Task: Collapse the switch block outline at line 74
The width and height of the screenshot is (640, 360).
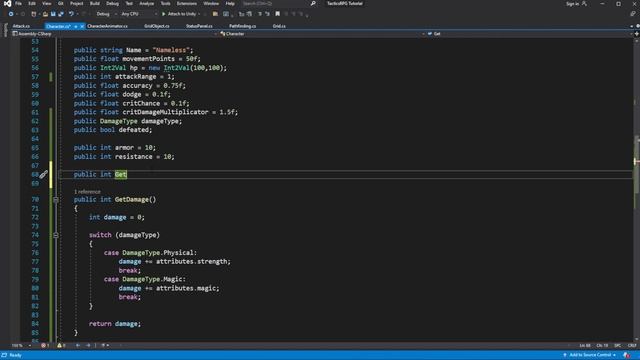Action: pos(56,235)
